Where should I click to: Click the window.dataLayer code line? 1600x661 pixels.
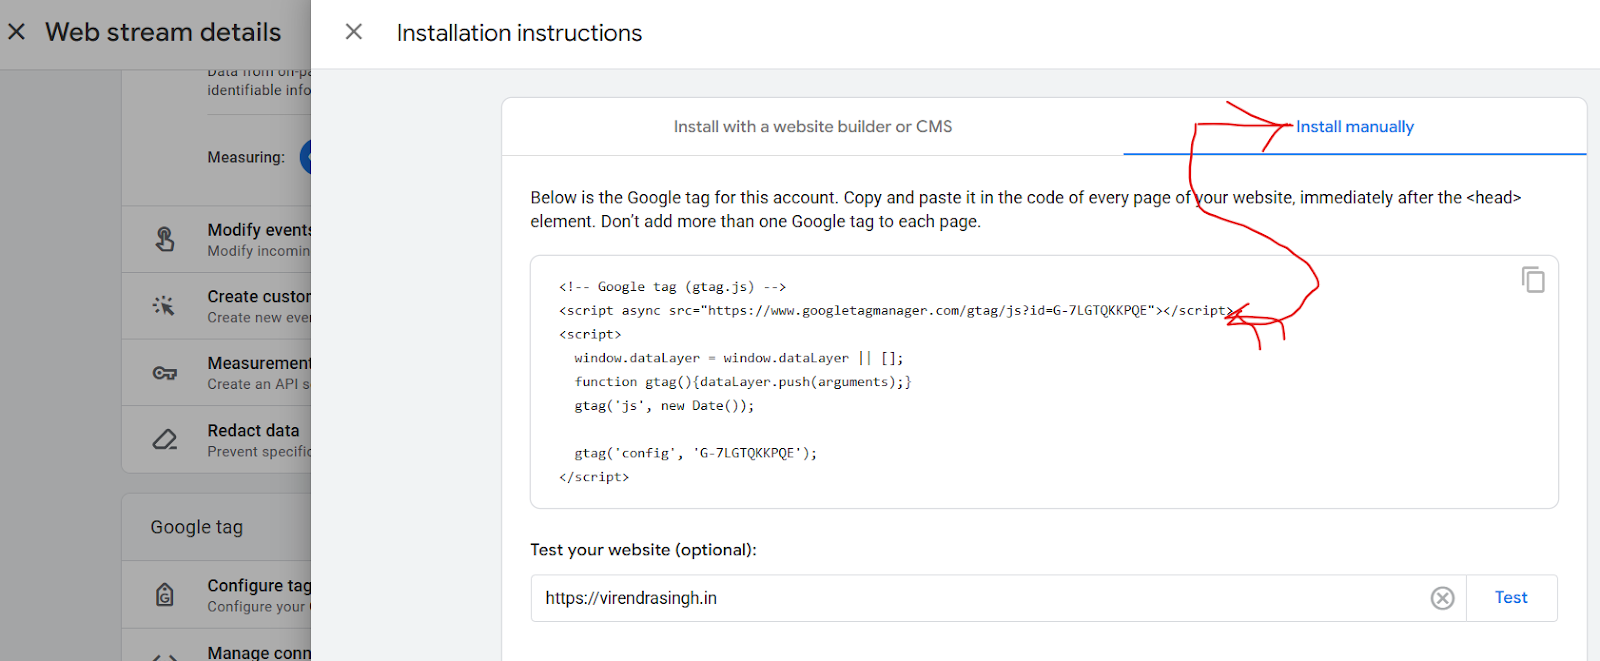pos(739,358)
